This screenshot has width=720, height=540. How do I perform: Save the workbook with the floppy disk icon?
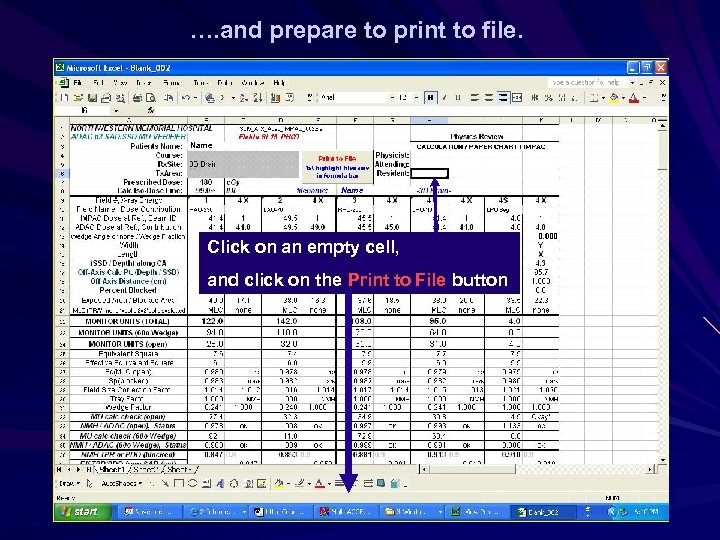point(92,97)
